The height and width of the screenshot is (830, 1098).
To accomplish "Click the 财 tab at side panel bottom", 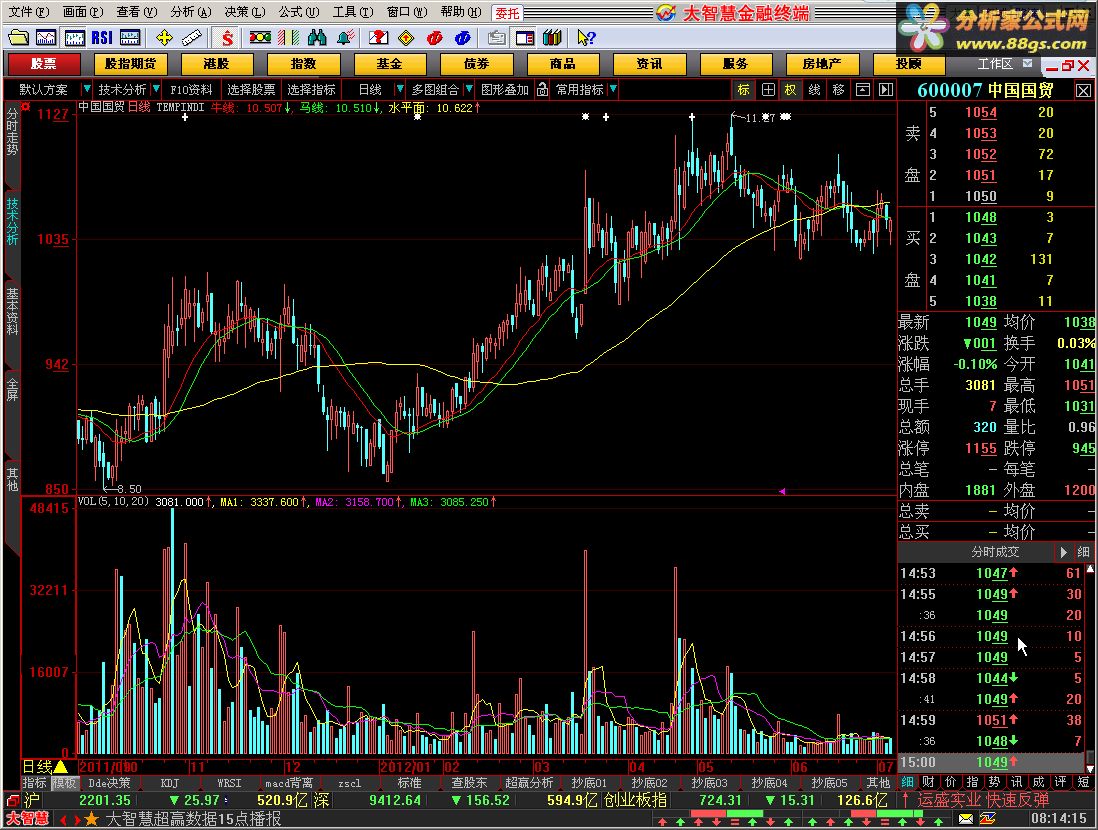I will [929, 782].
